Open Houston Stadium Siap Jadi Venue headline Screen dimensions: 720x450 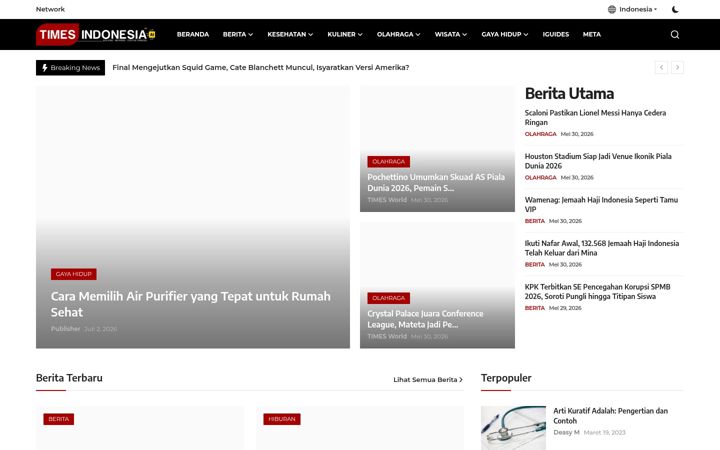pos(598,161)
